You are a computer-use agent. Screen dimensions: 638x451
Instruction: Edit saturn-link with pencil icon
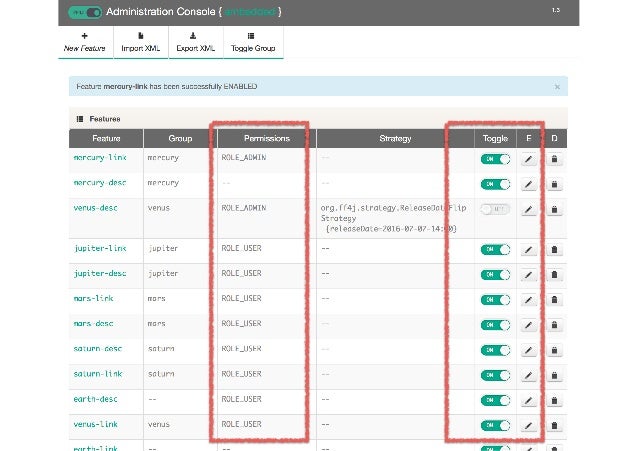point(529,375)
